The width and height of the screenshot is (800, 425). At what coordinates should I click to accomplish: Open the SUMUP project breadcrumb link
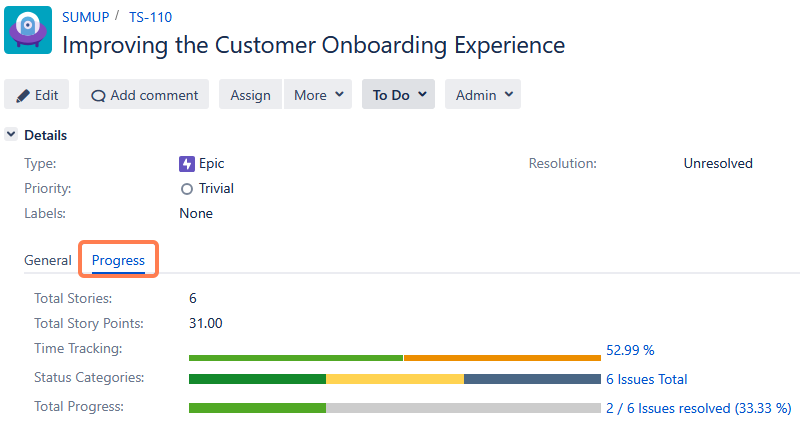[x=85, y=17]
